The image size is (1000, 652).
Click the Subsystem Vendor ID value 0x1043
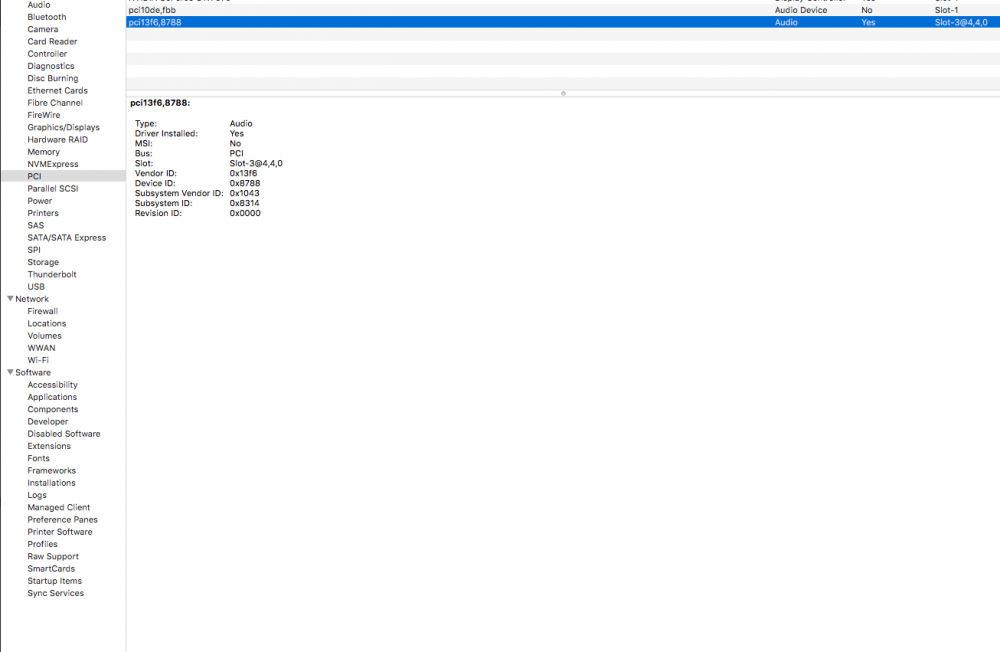(x=245, y=193)
